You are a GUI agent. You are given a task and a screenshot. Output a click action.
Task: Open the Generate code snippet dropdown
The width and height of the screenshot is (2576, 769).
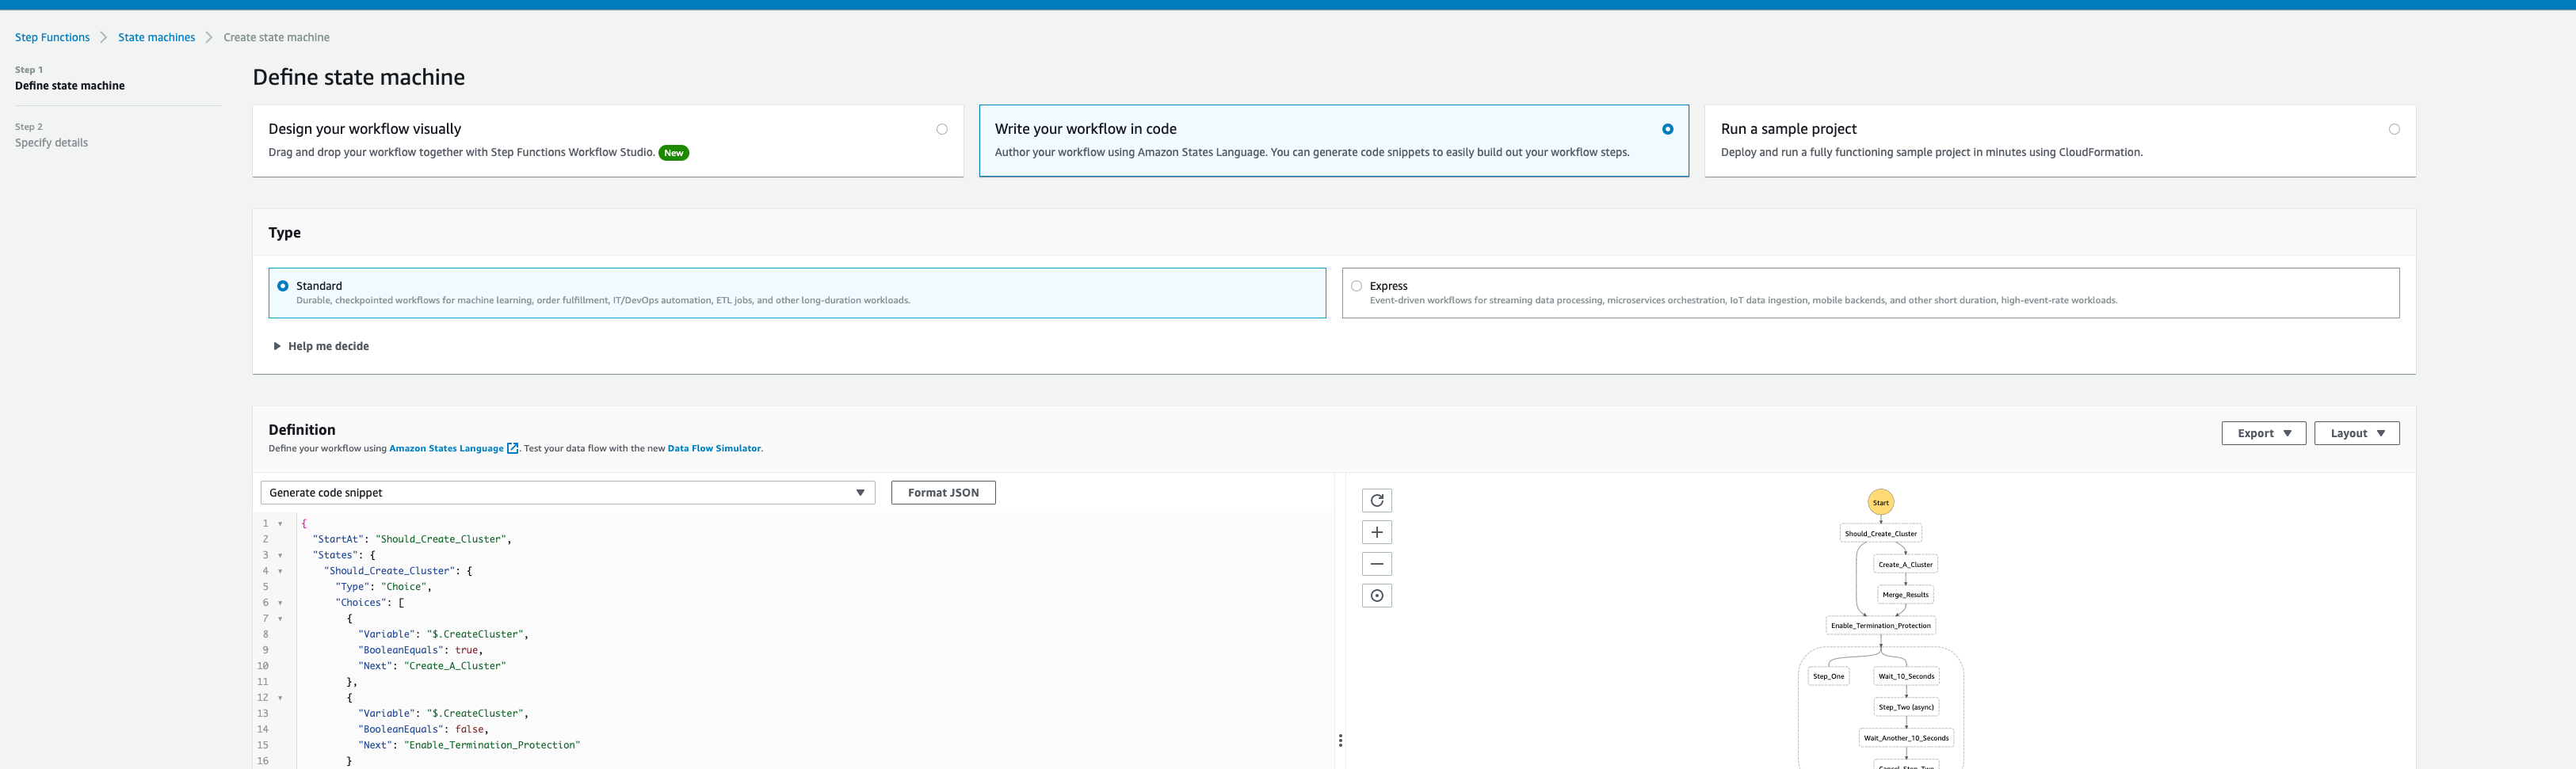[x=568, y=492]
